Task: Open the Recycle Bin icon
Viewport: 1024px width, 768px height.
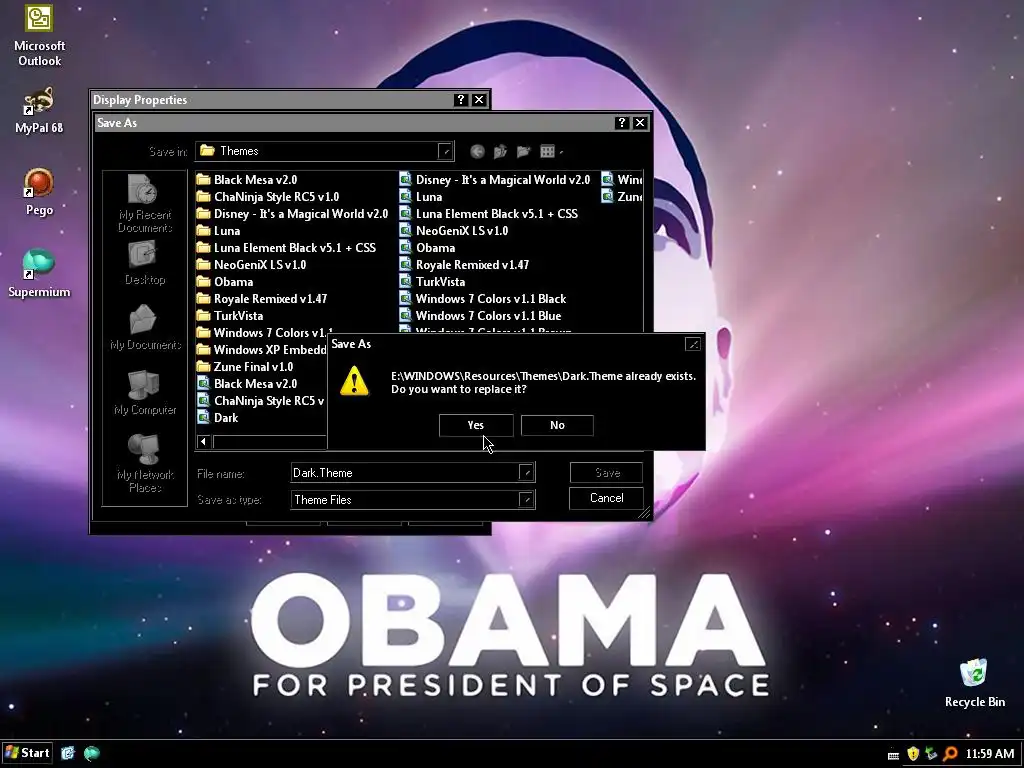Action: pos(974,682)
